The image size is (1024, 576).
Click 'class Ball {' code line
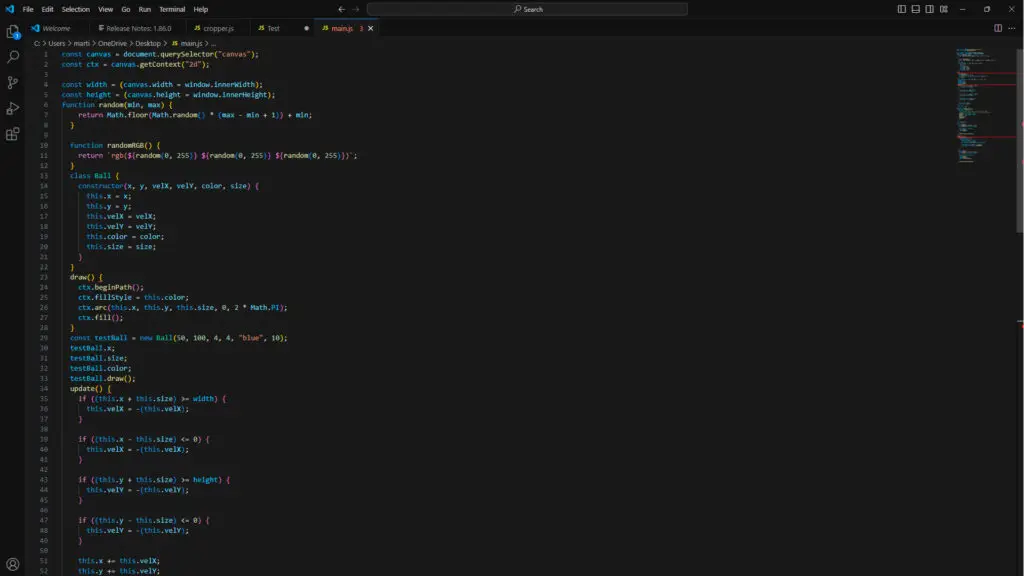pos(95,176)
